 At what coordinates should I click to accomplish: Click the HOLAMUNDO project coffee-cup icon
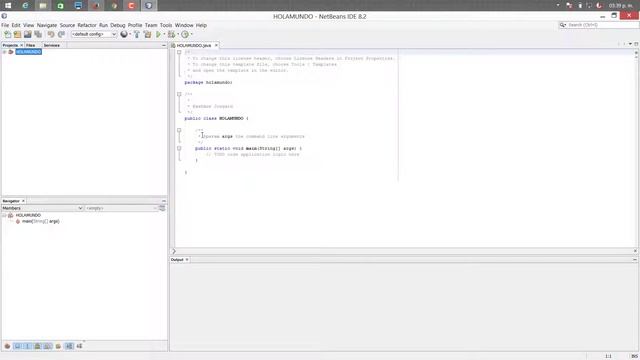coord(11,52)
